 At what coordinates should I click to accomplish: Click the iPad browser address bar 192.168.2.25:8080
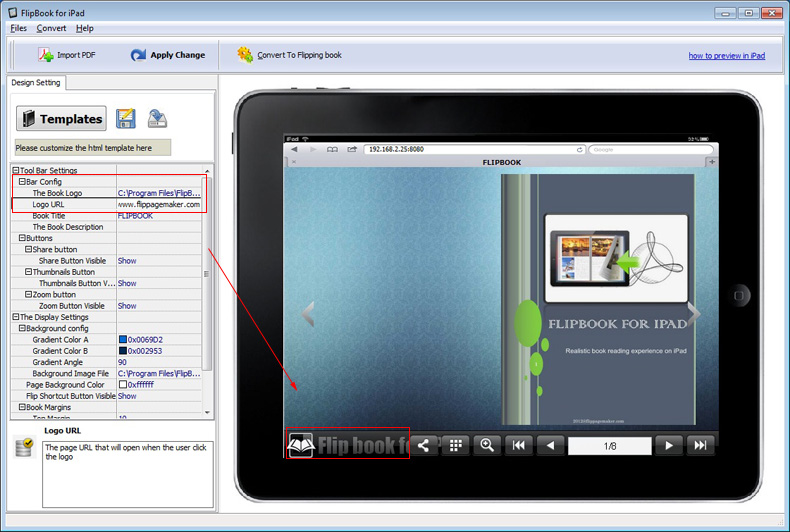coord(475,150)
